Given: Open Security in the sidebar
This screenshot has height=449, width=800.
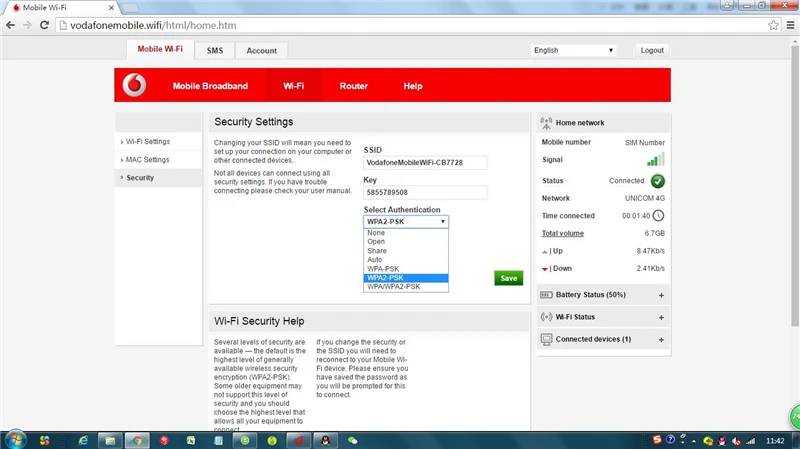Looking at the screenshot, I should [x=158, y=178].
